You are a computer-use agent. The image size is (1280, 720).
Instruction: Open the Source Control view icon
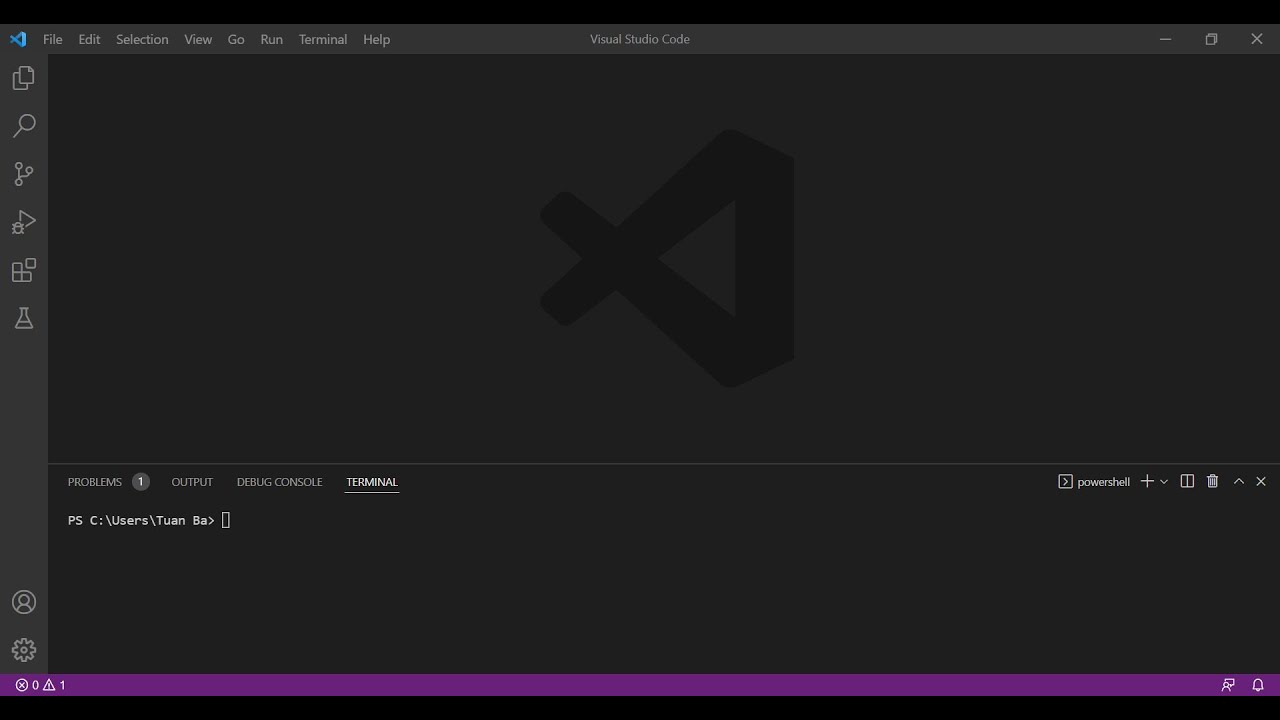pyautogui.click(x=24, y=174)
